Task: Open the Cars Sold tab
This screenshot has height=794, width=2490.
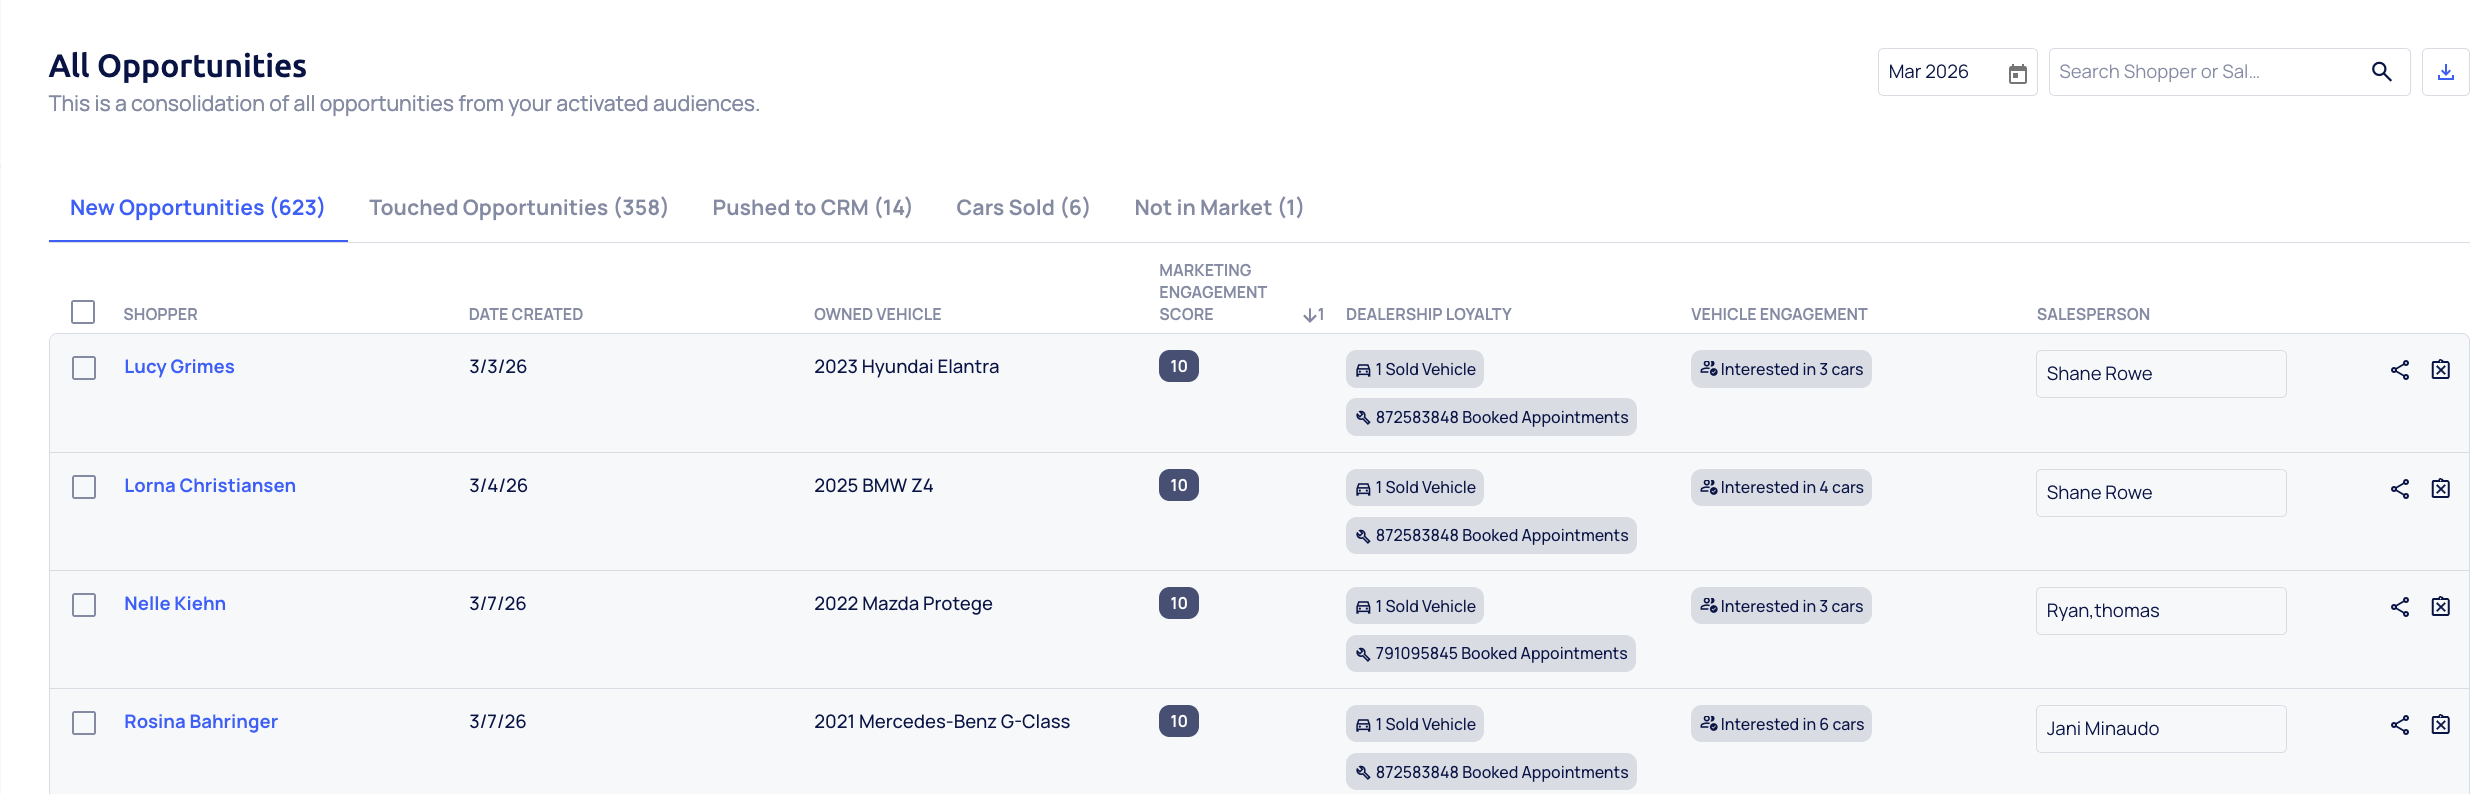Action: coord(1022,208)
